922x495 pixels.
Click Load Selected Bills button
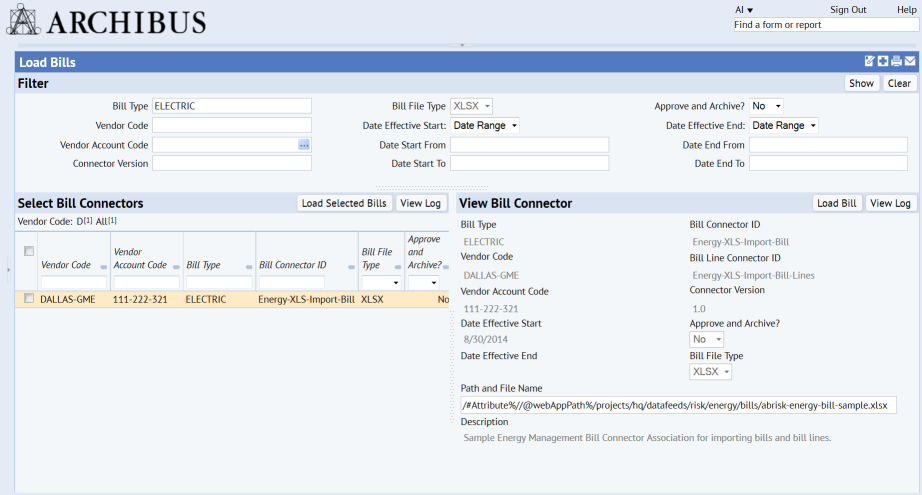point(344,203)
